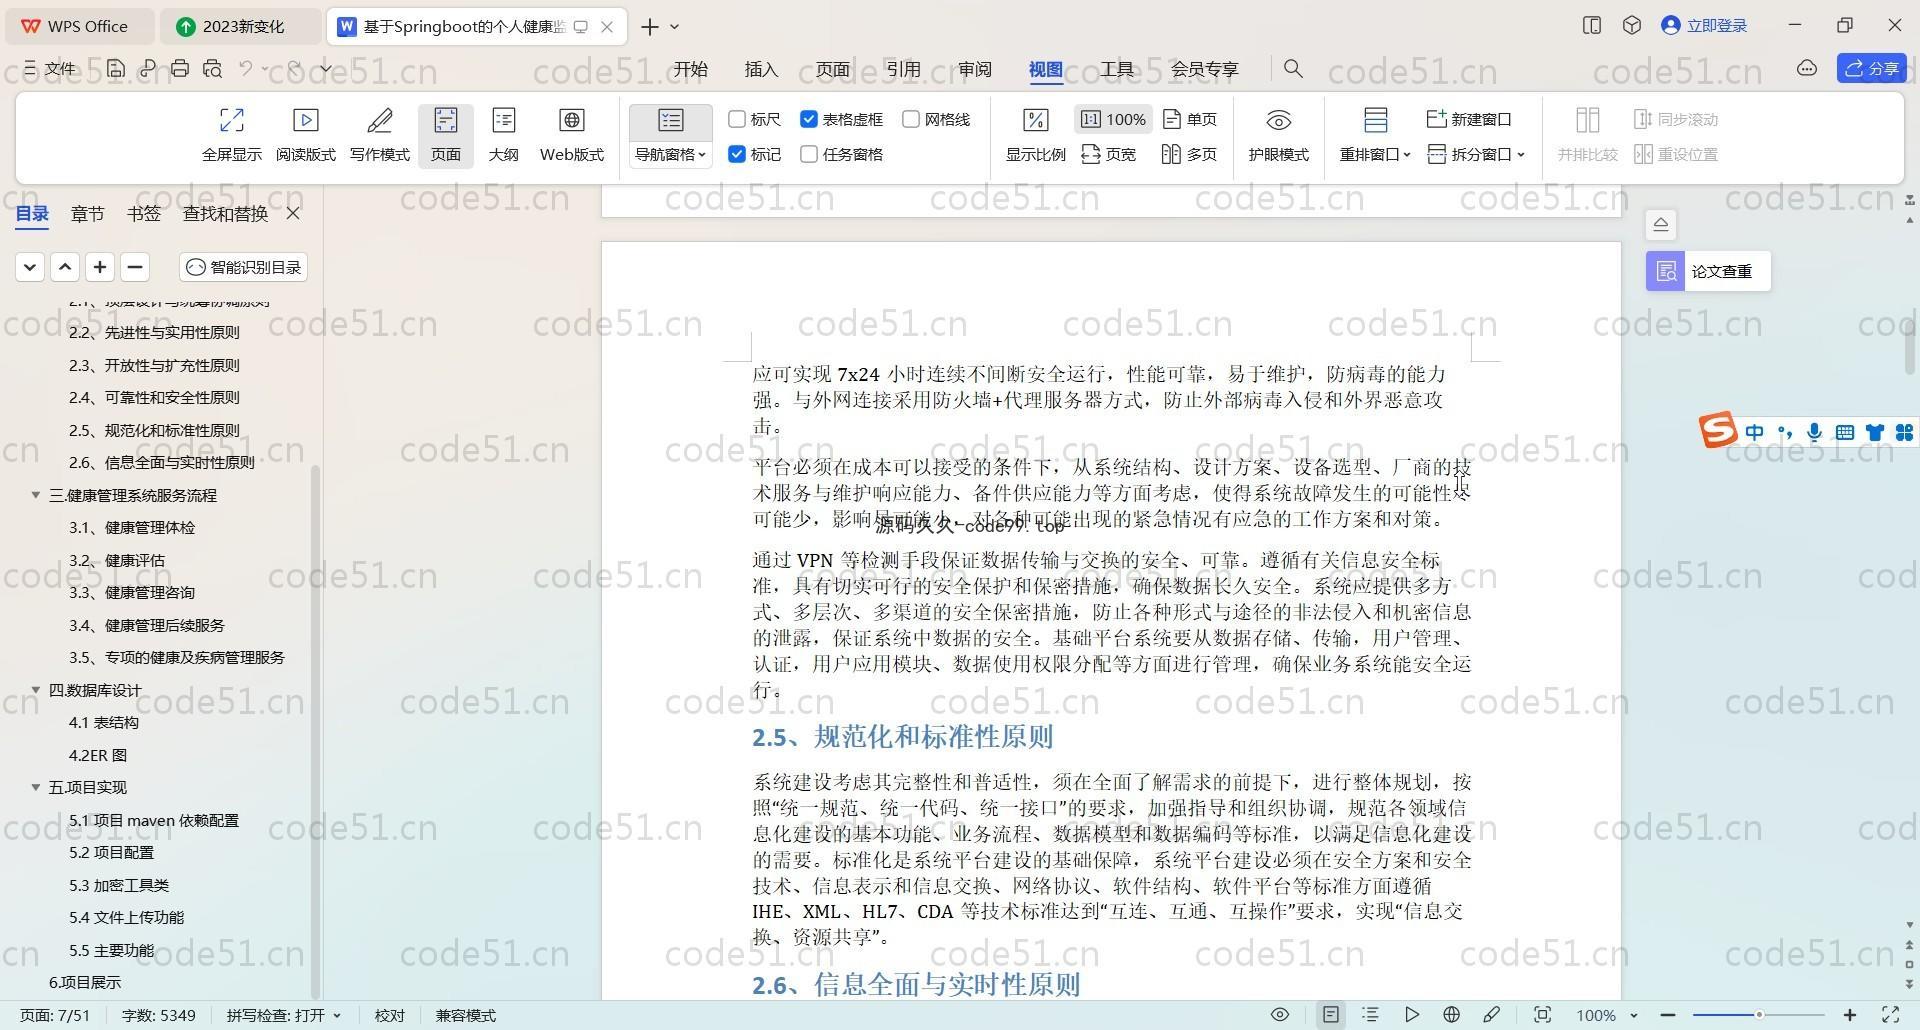Switch to outline view (大纲)

point(503,135)
